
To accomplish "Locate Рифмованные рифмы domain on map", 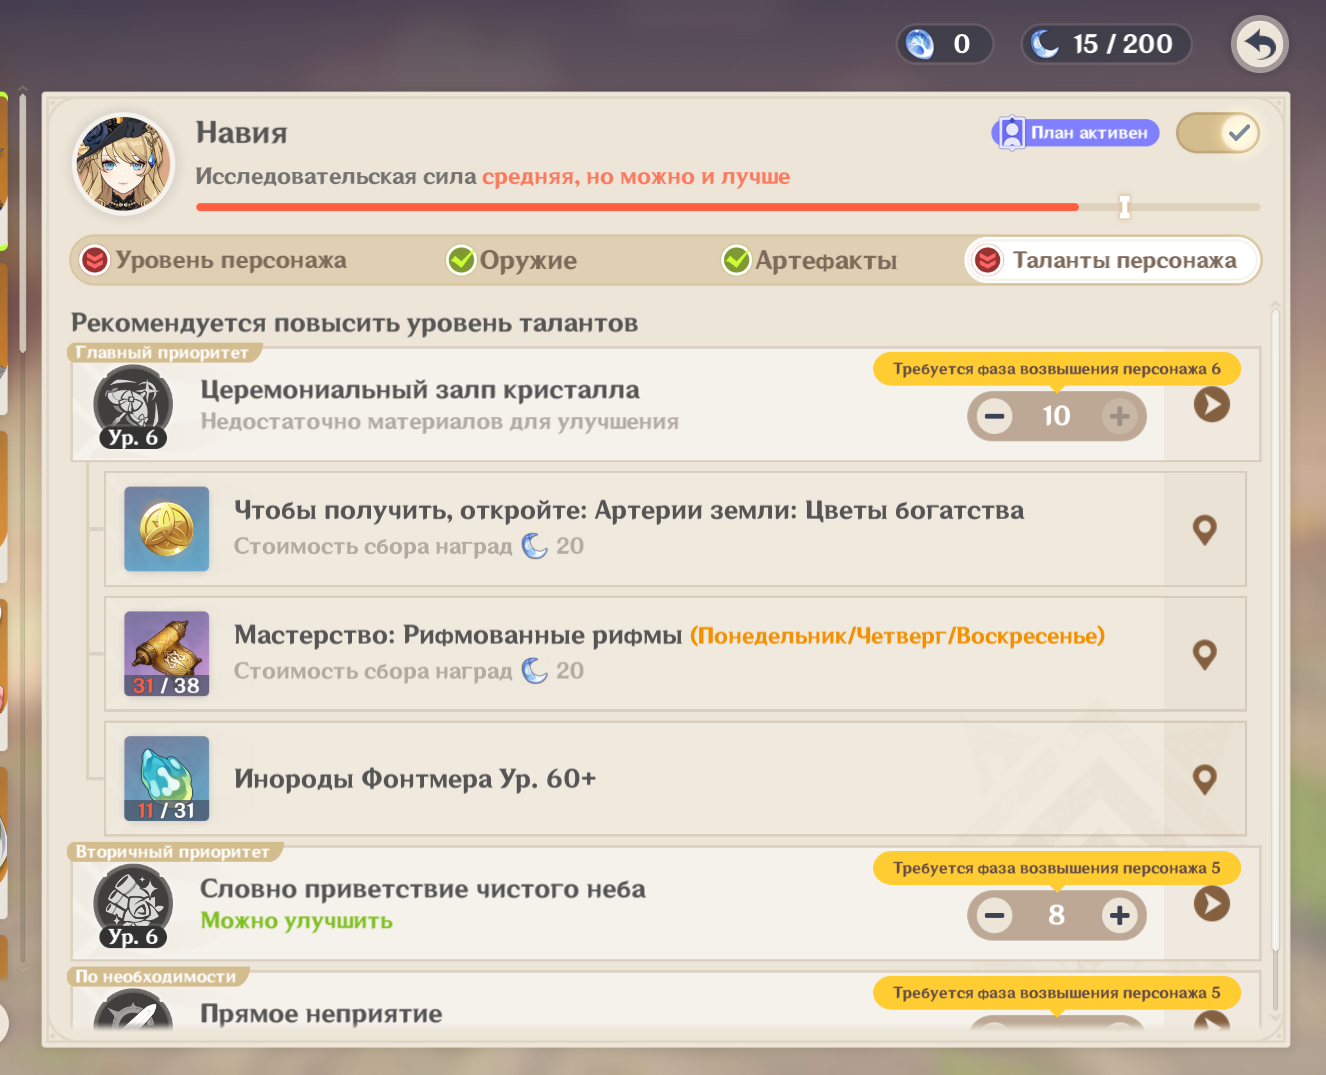I will (x=1205, y=655).
